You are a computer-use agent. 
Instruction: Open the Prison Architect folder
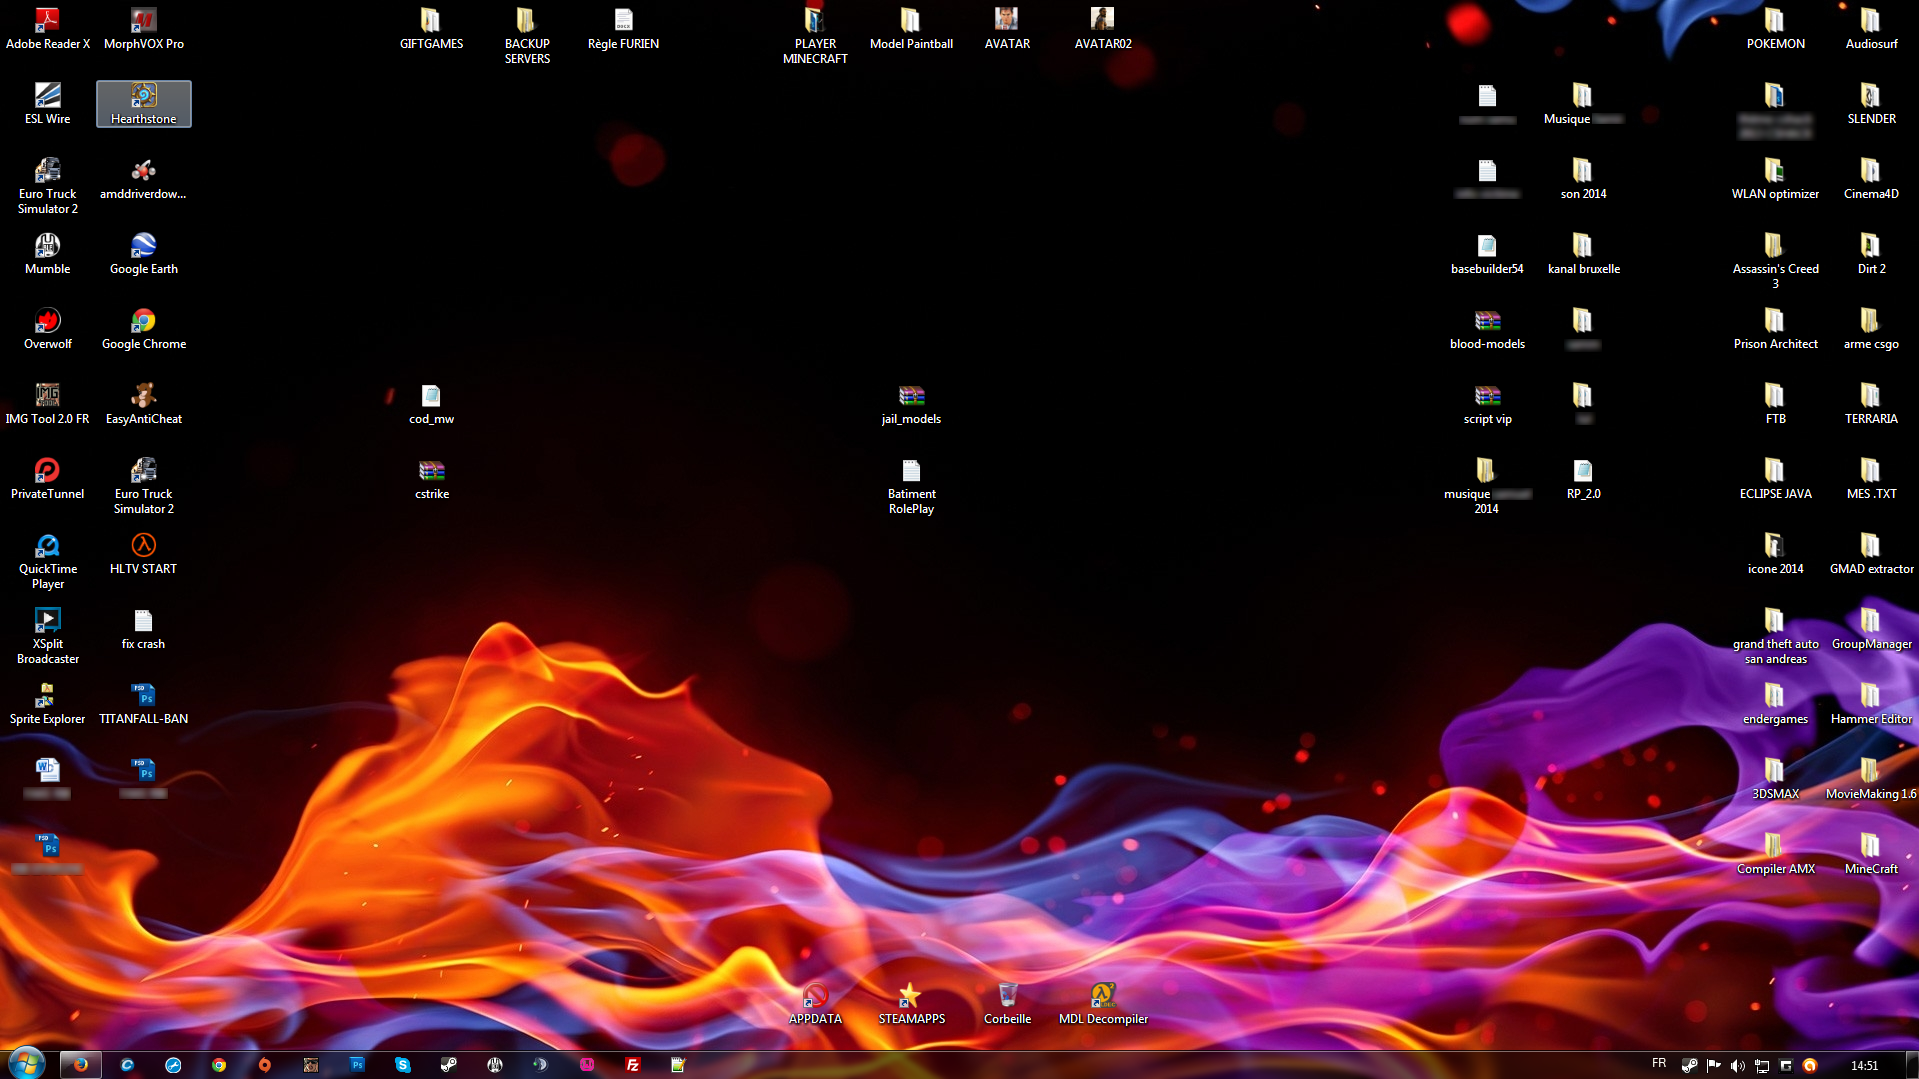coord(1775,328)
